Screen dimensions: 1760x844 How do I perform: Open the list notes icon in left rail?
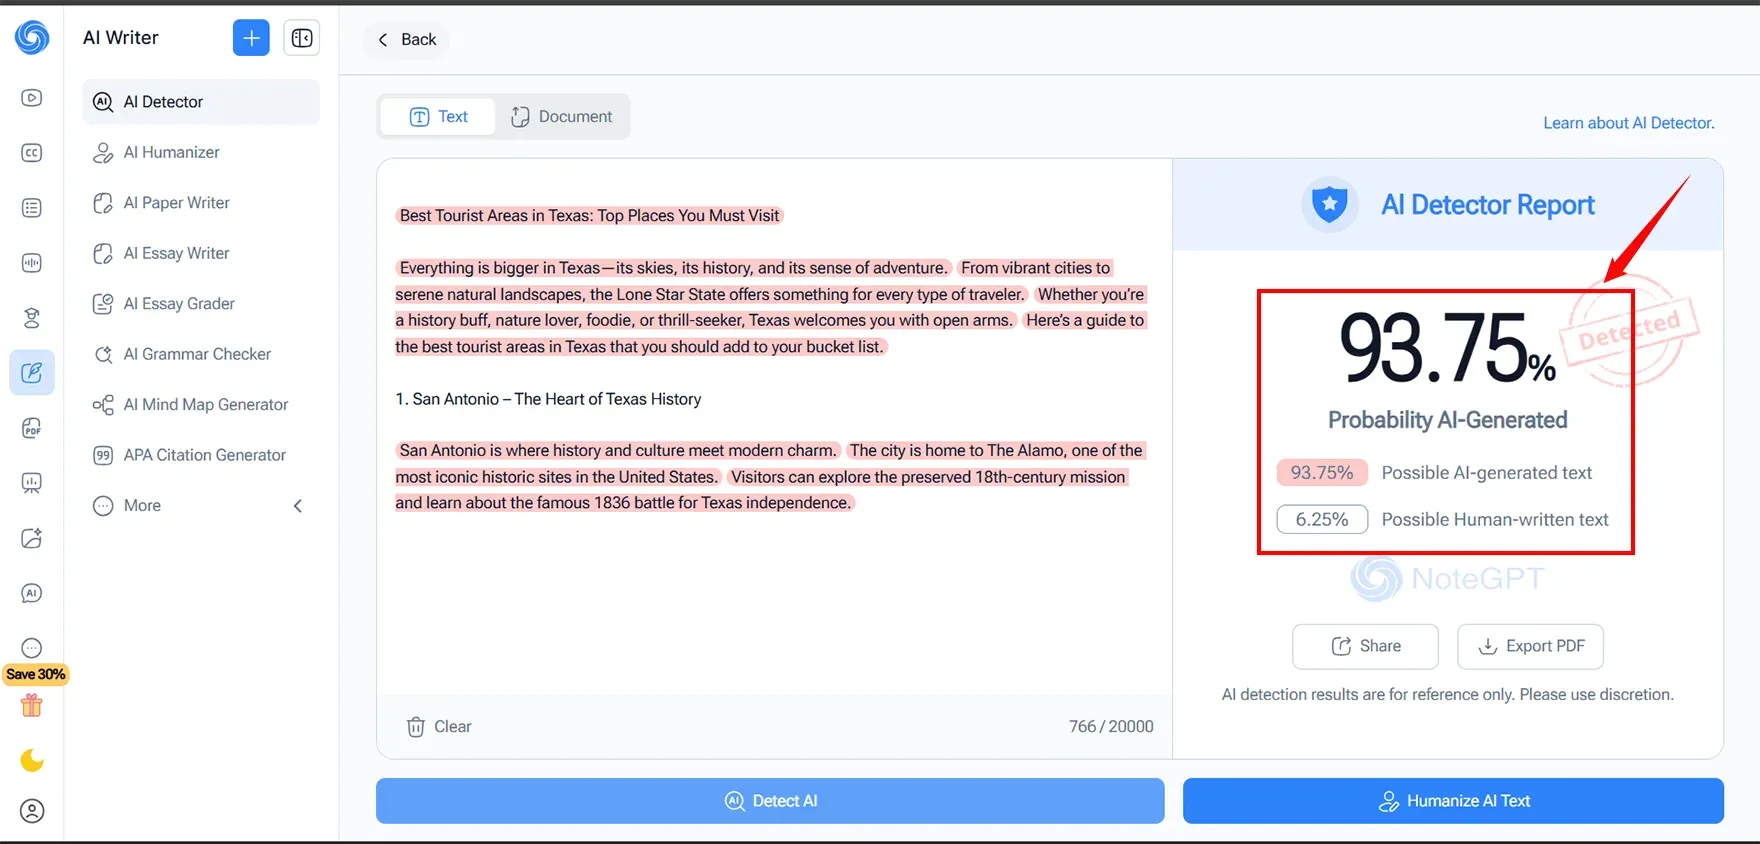[32, 208]
